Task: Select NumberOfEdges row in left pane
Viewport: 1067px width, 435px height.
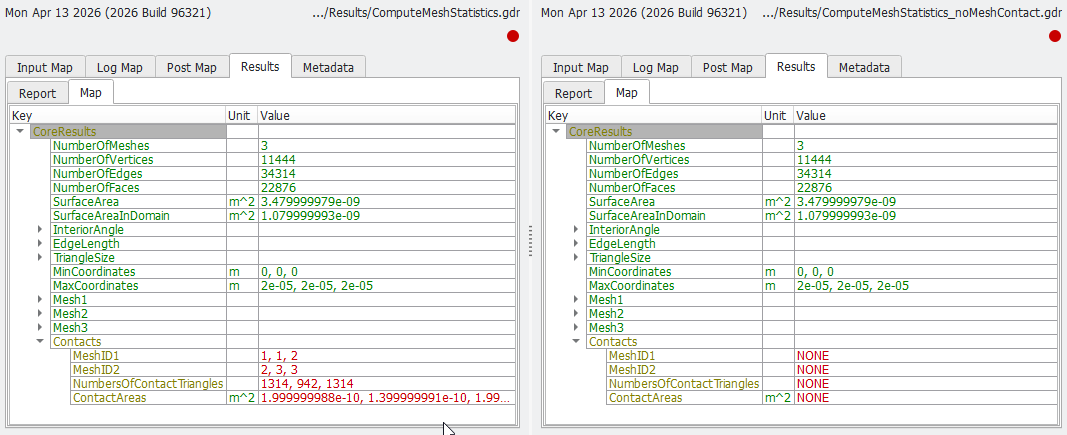Action: click(x=282, y=174)
